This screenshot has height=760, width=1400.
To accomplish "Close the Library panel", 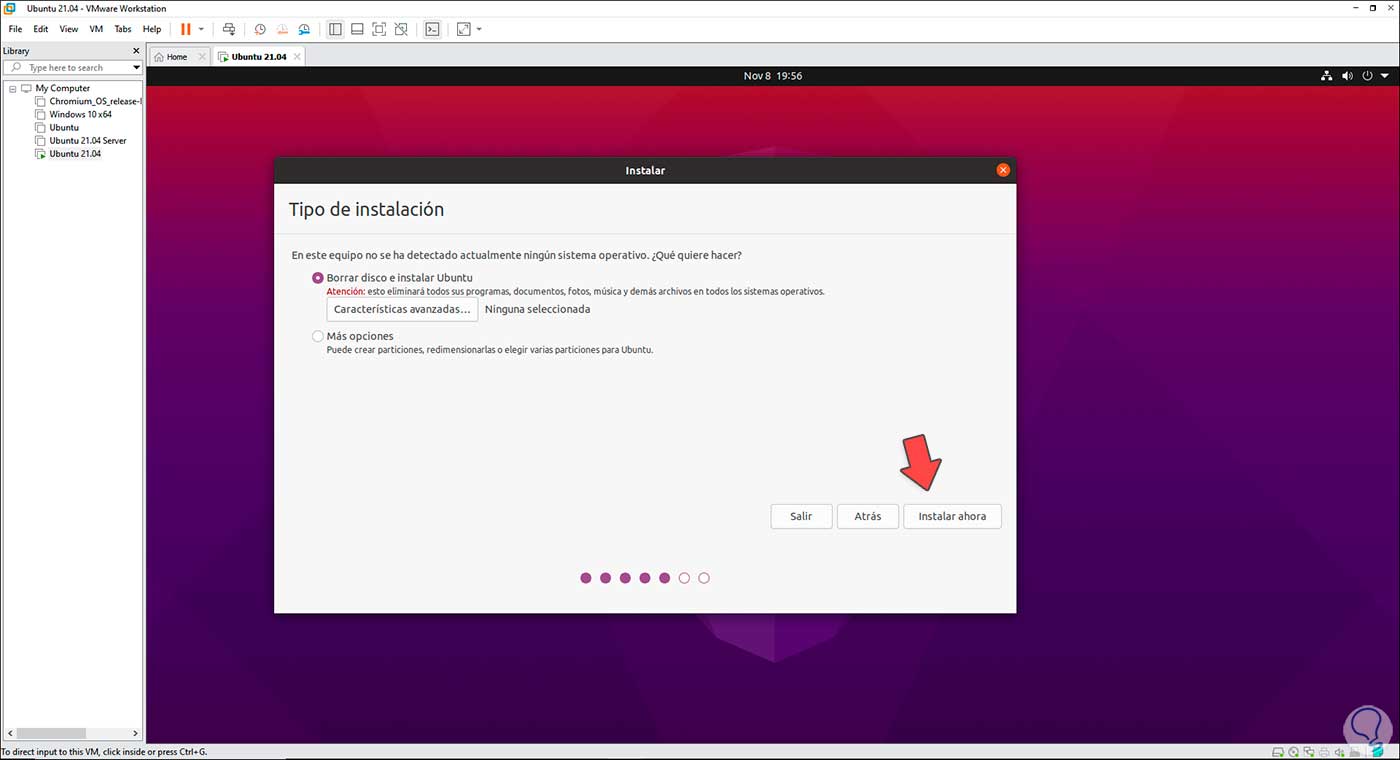I will click(136, 50).
